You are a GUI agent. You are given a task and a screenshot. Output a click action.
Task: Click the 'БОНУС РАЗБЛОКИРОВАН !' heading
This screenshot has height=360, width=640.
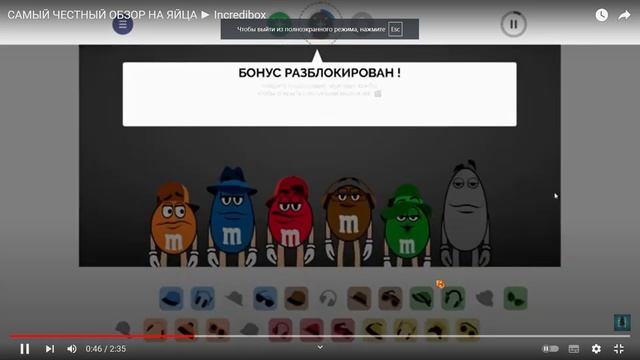tap(320, 73)
